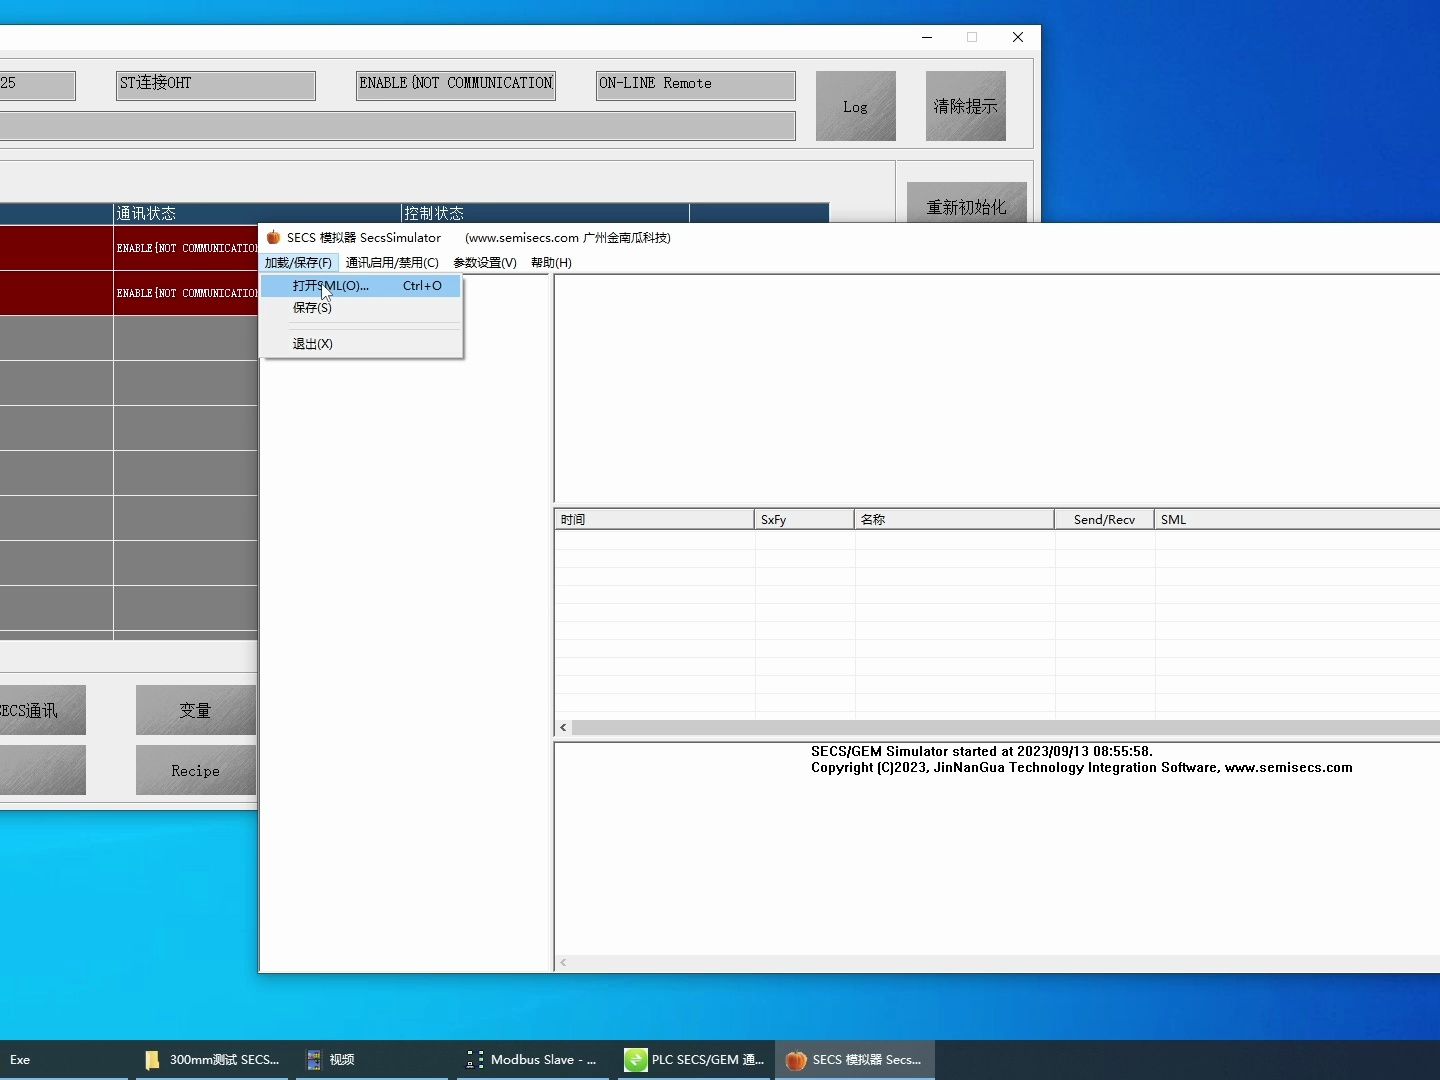Viewport: 1440px width, 1080px height.
Task: Click the Copyright JinNanGua log line
Action: 1081,767
